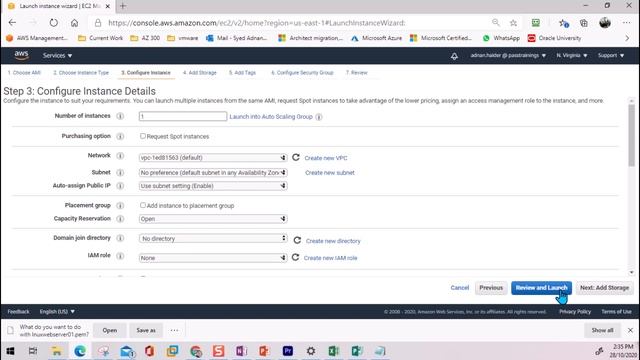Add page to favorites with the star icon

(x=513, y=23)
